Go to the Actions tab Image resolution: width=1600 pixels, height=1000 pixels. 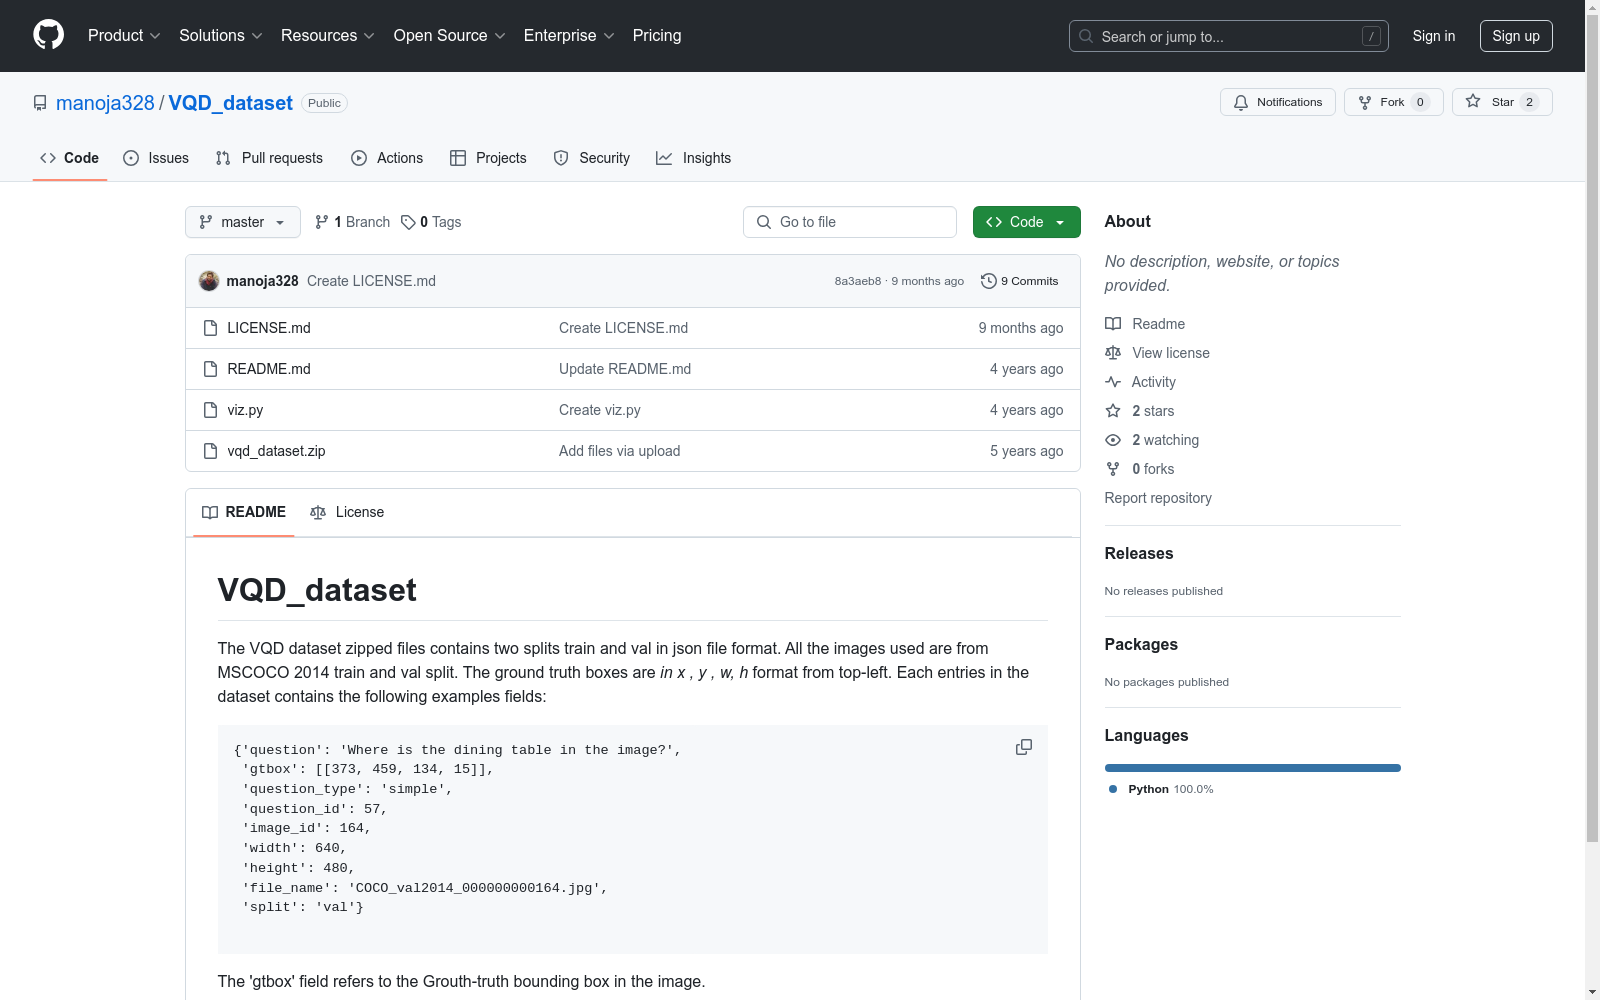click(x=387, y=158)
